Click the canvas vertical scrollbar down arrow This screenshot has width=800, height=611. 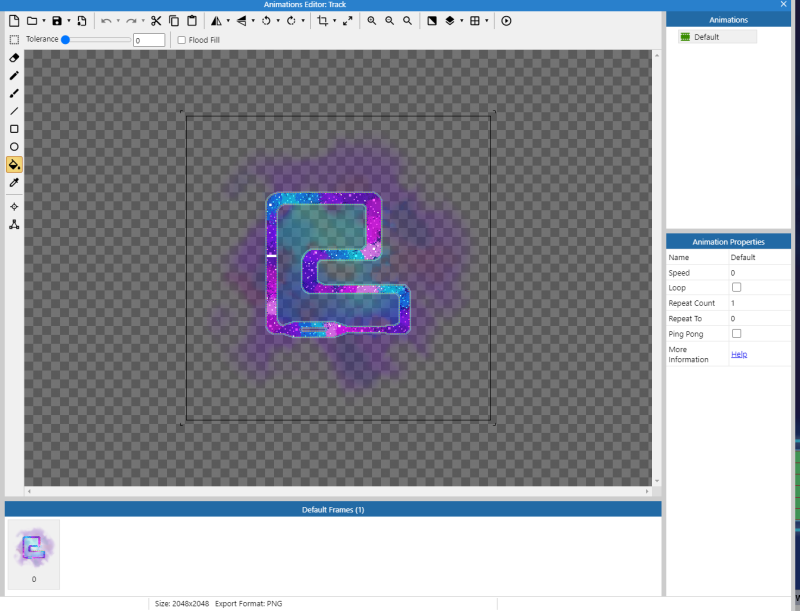tap(657, 481)
